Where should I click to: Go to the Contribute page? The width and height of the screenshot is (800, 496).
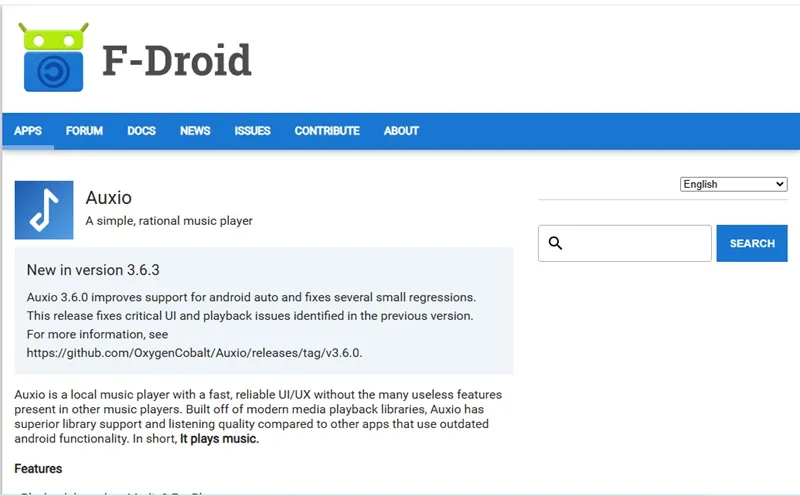click(327, 131)
